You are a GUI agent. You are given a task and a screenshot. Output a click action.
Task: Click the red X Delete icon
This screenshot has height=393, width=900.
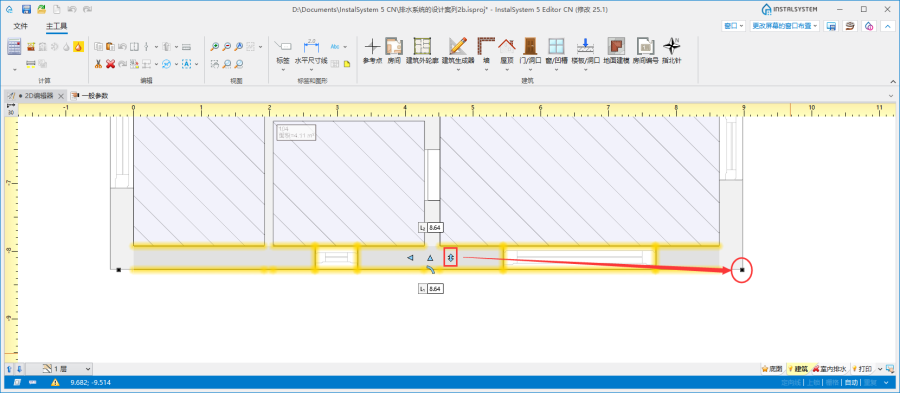tap(110, 64)
